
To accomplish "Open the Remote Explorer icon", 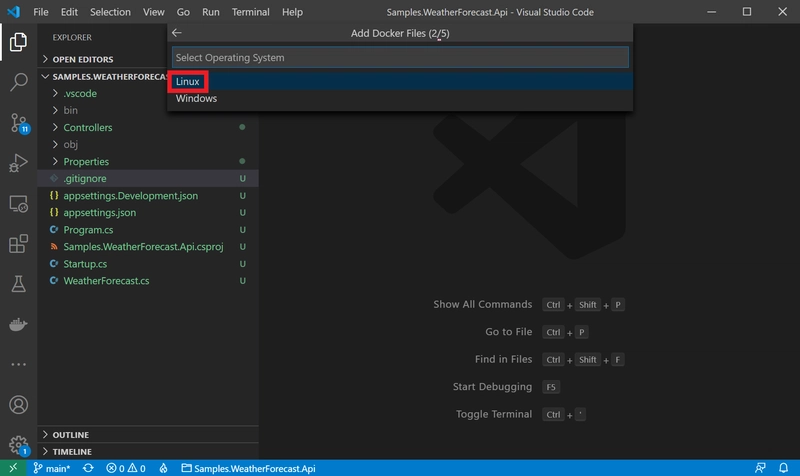I will click(x=18, y=204).
